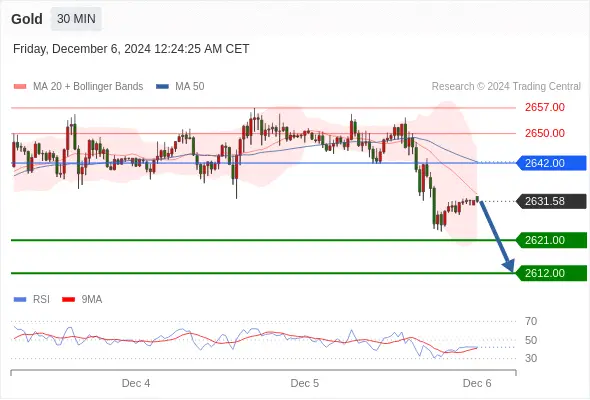The height and width of the screenshot is (400, 590).
Task: Click the Dec 6 date axis label
Action: (x=477, y=383)
